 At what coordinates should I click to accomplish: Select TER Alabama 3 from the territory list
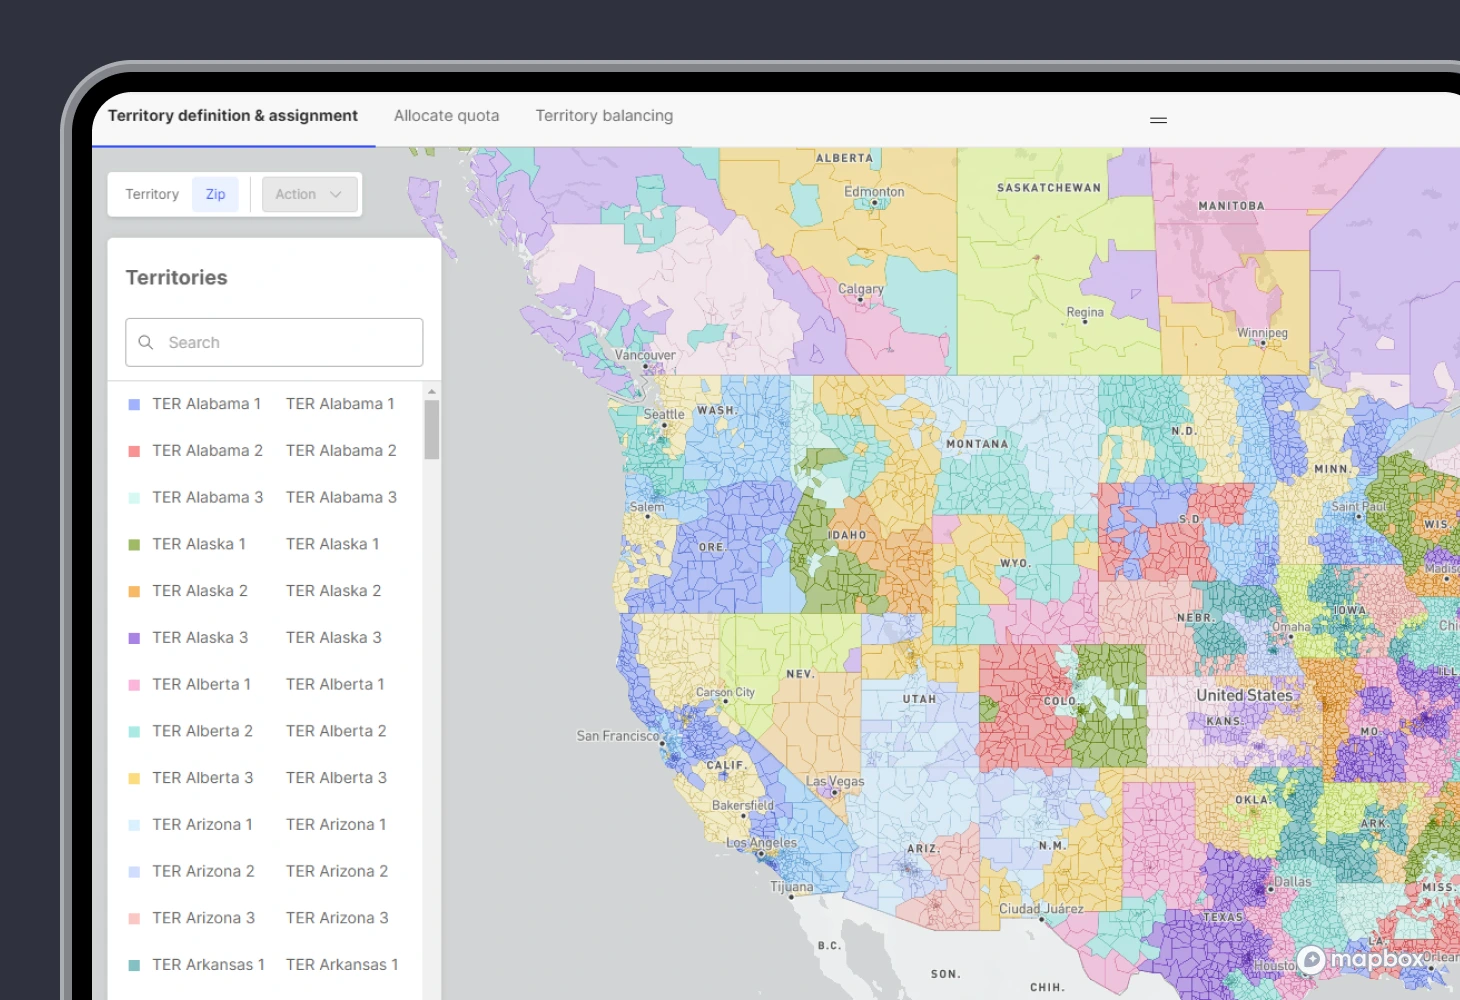(207, 497)
